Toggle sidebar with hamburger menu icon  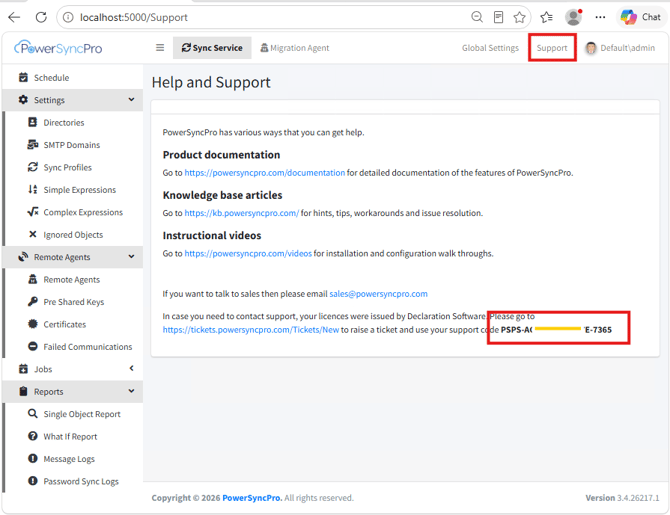click(x=160, y=47)
